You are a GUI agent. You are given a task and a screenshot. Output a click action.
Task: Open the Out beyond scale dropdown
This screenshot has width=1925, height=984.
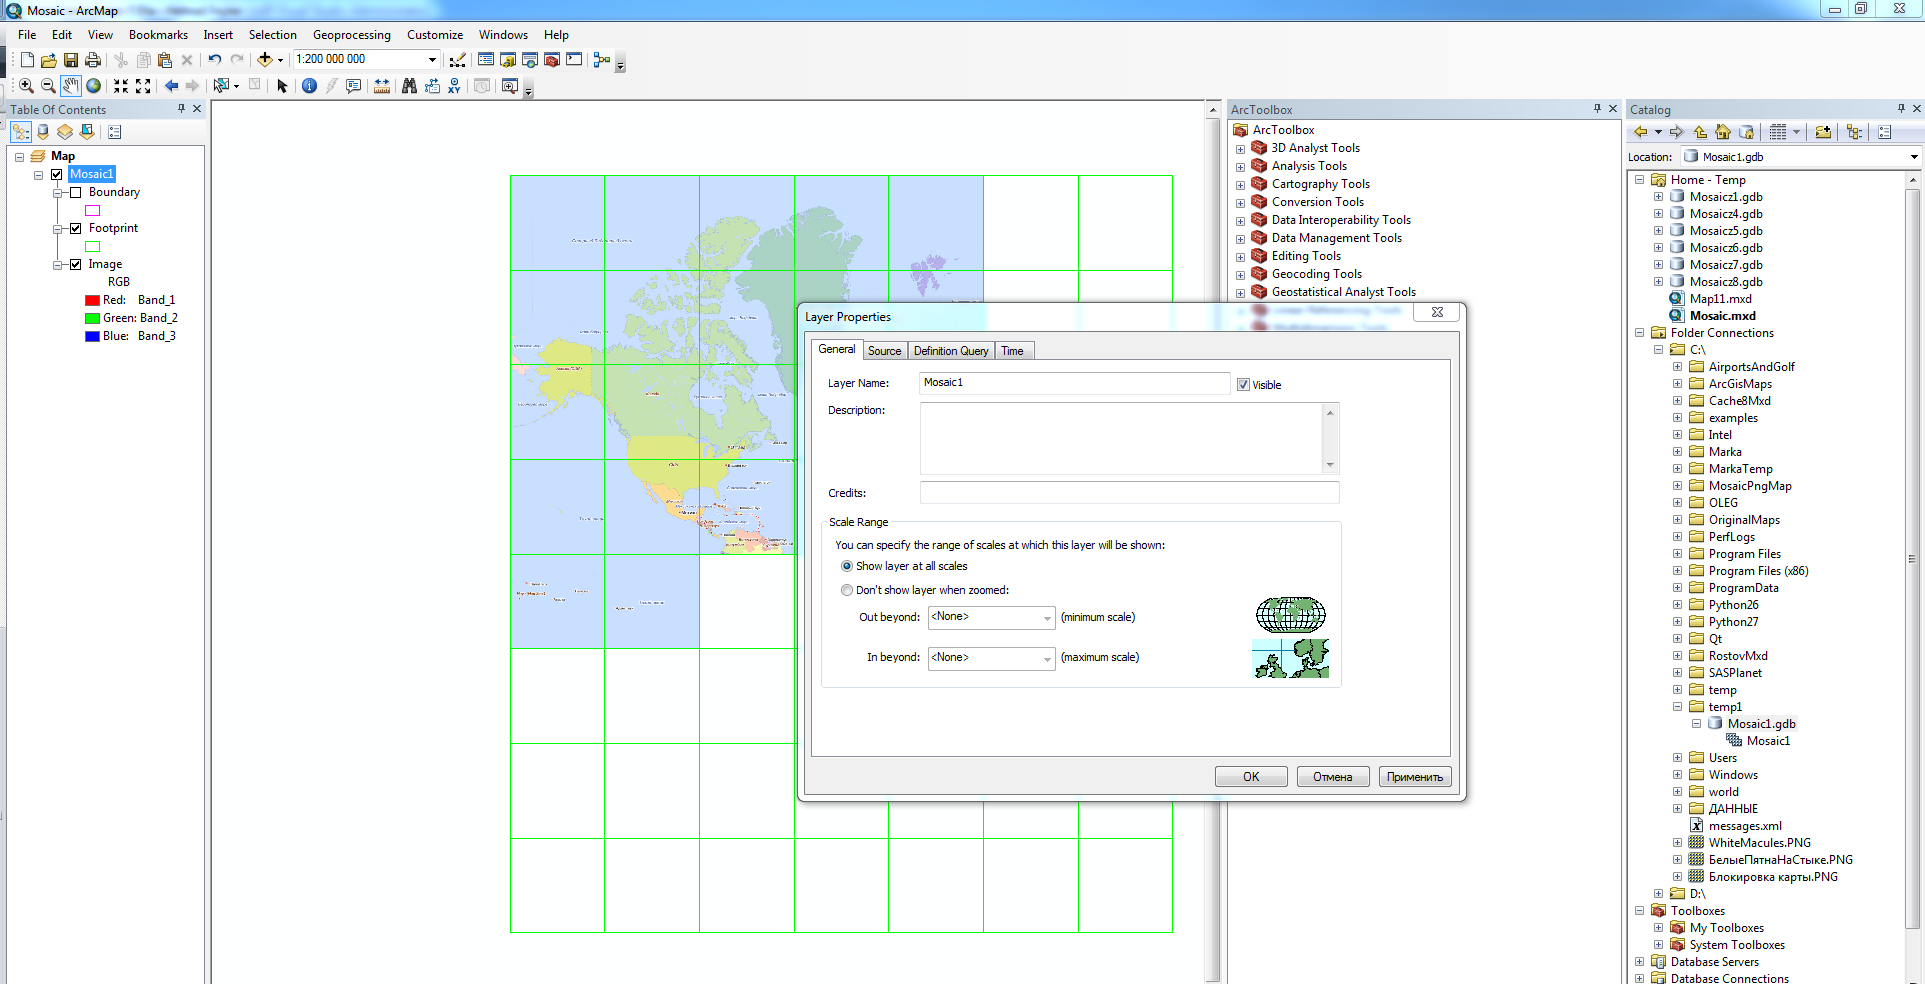1047,618
